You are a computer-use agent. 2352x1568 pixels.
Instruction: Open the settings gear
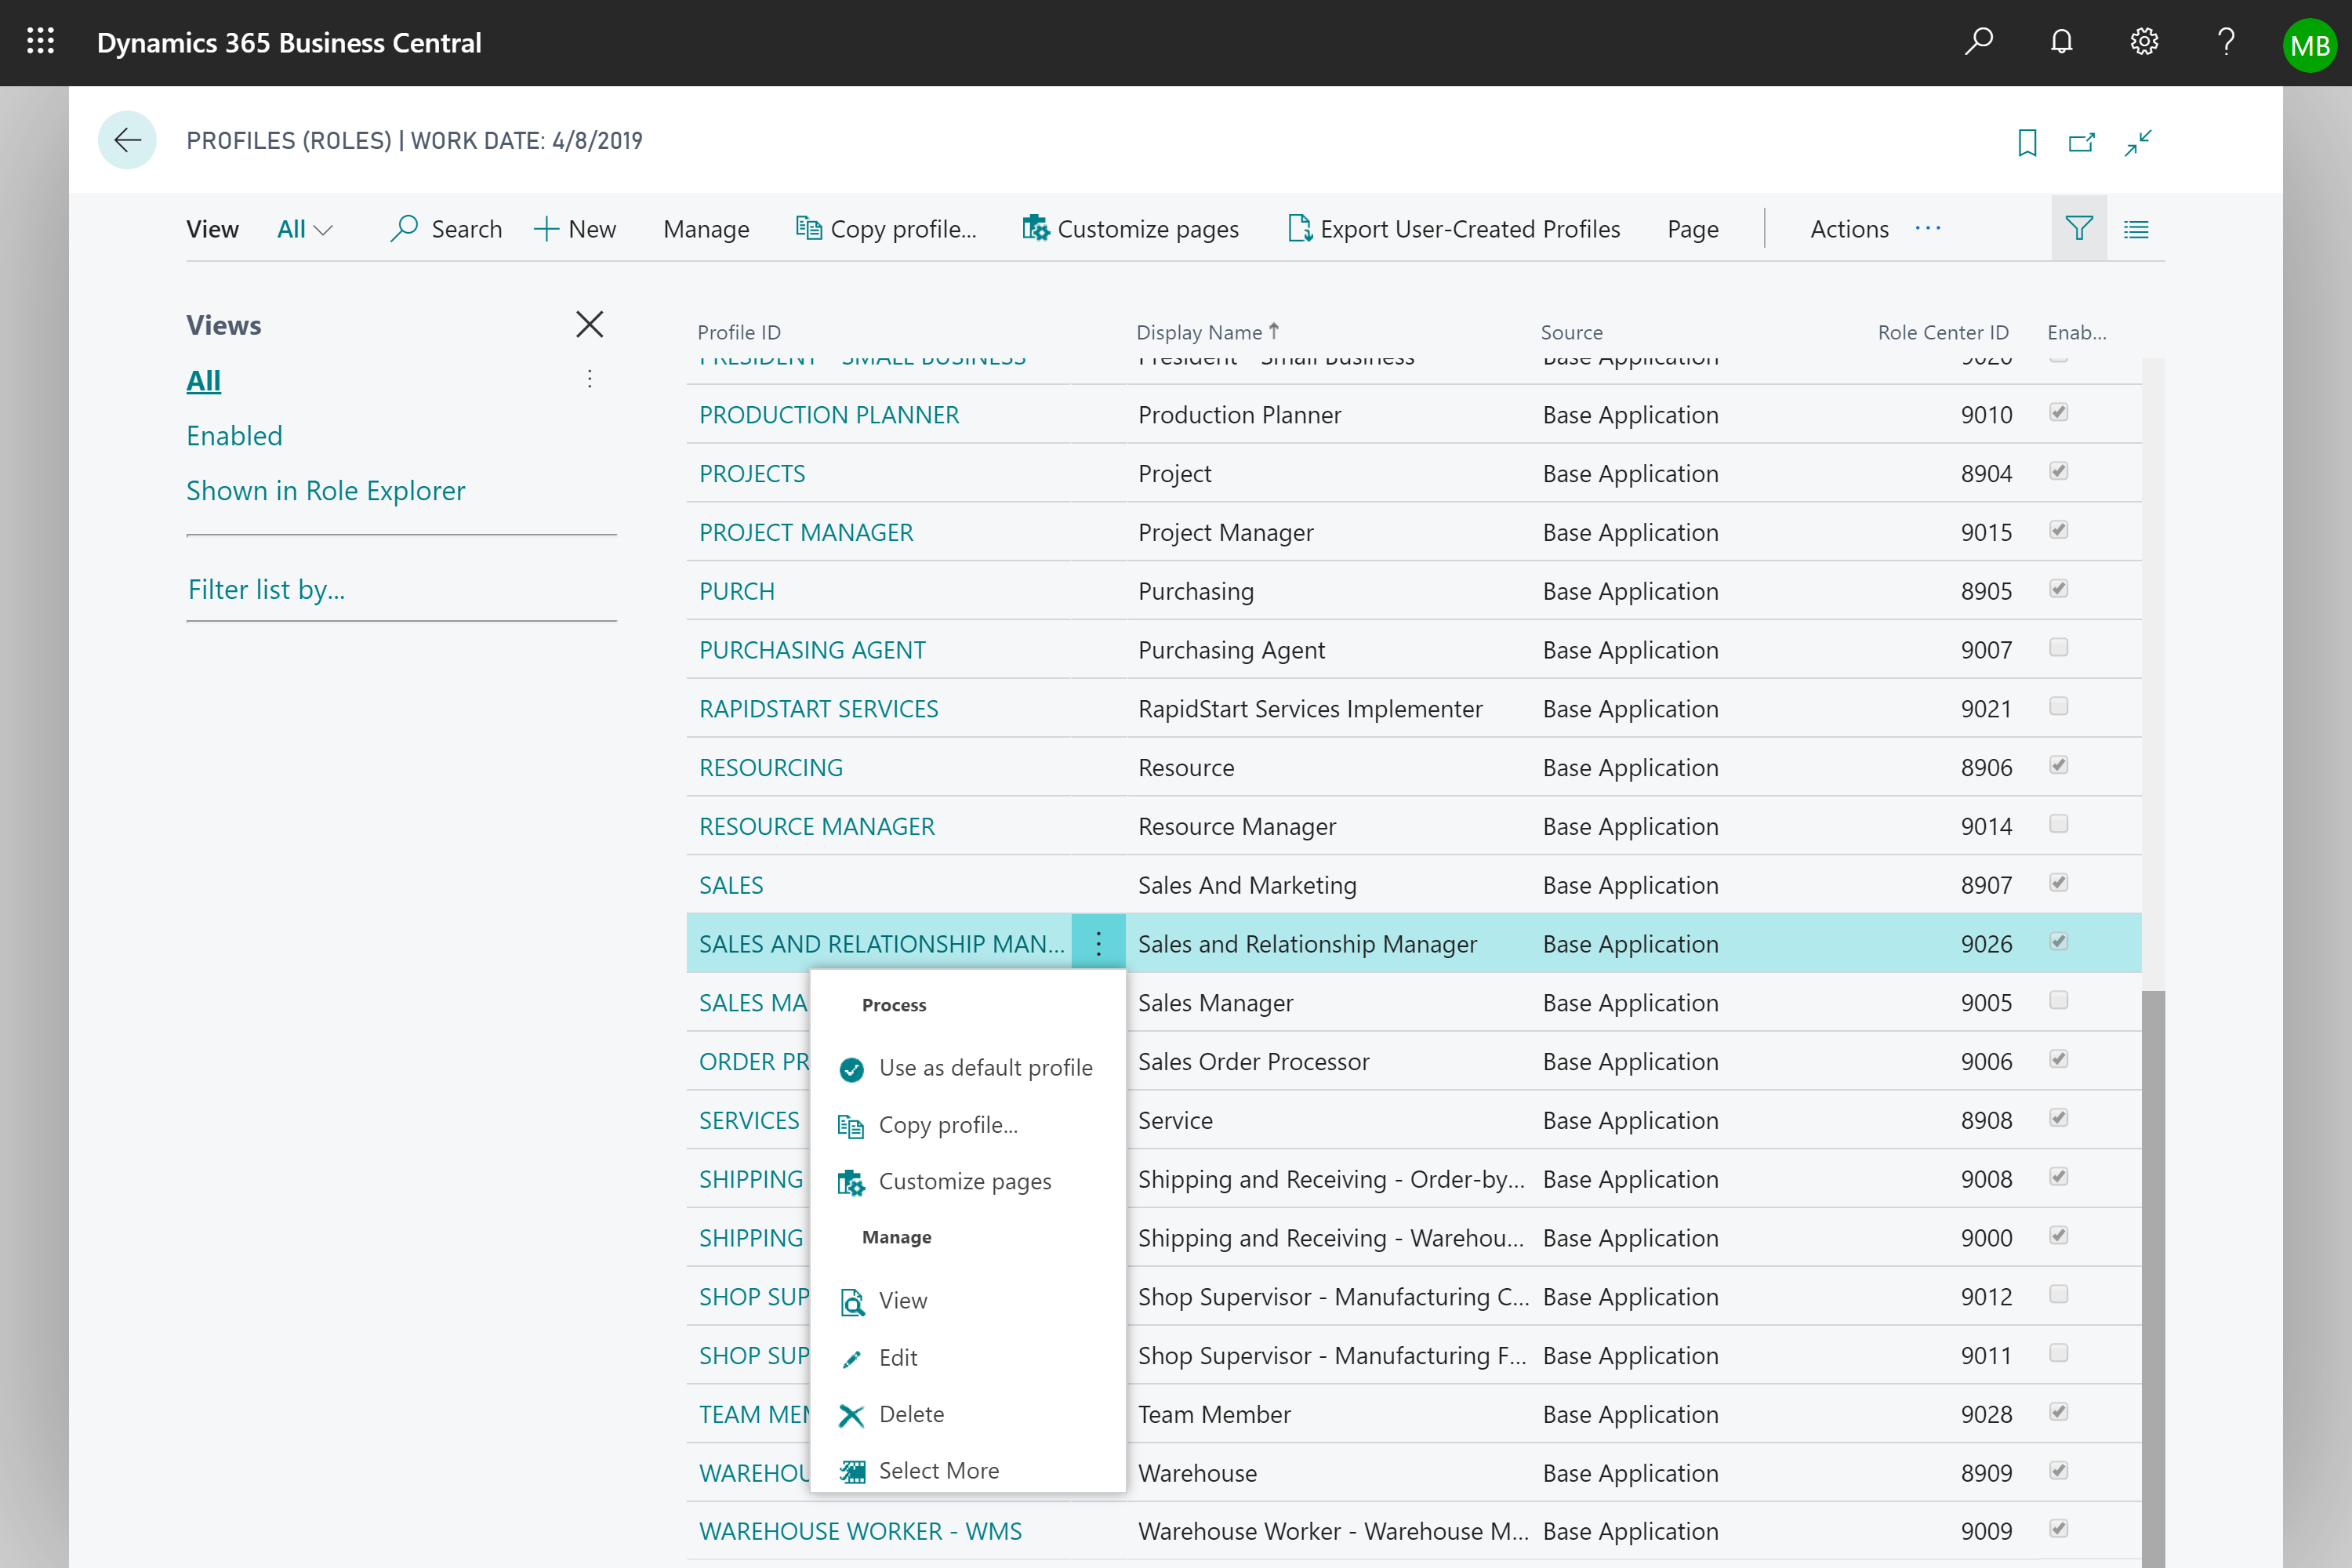coord(2143,42)
